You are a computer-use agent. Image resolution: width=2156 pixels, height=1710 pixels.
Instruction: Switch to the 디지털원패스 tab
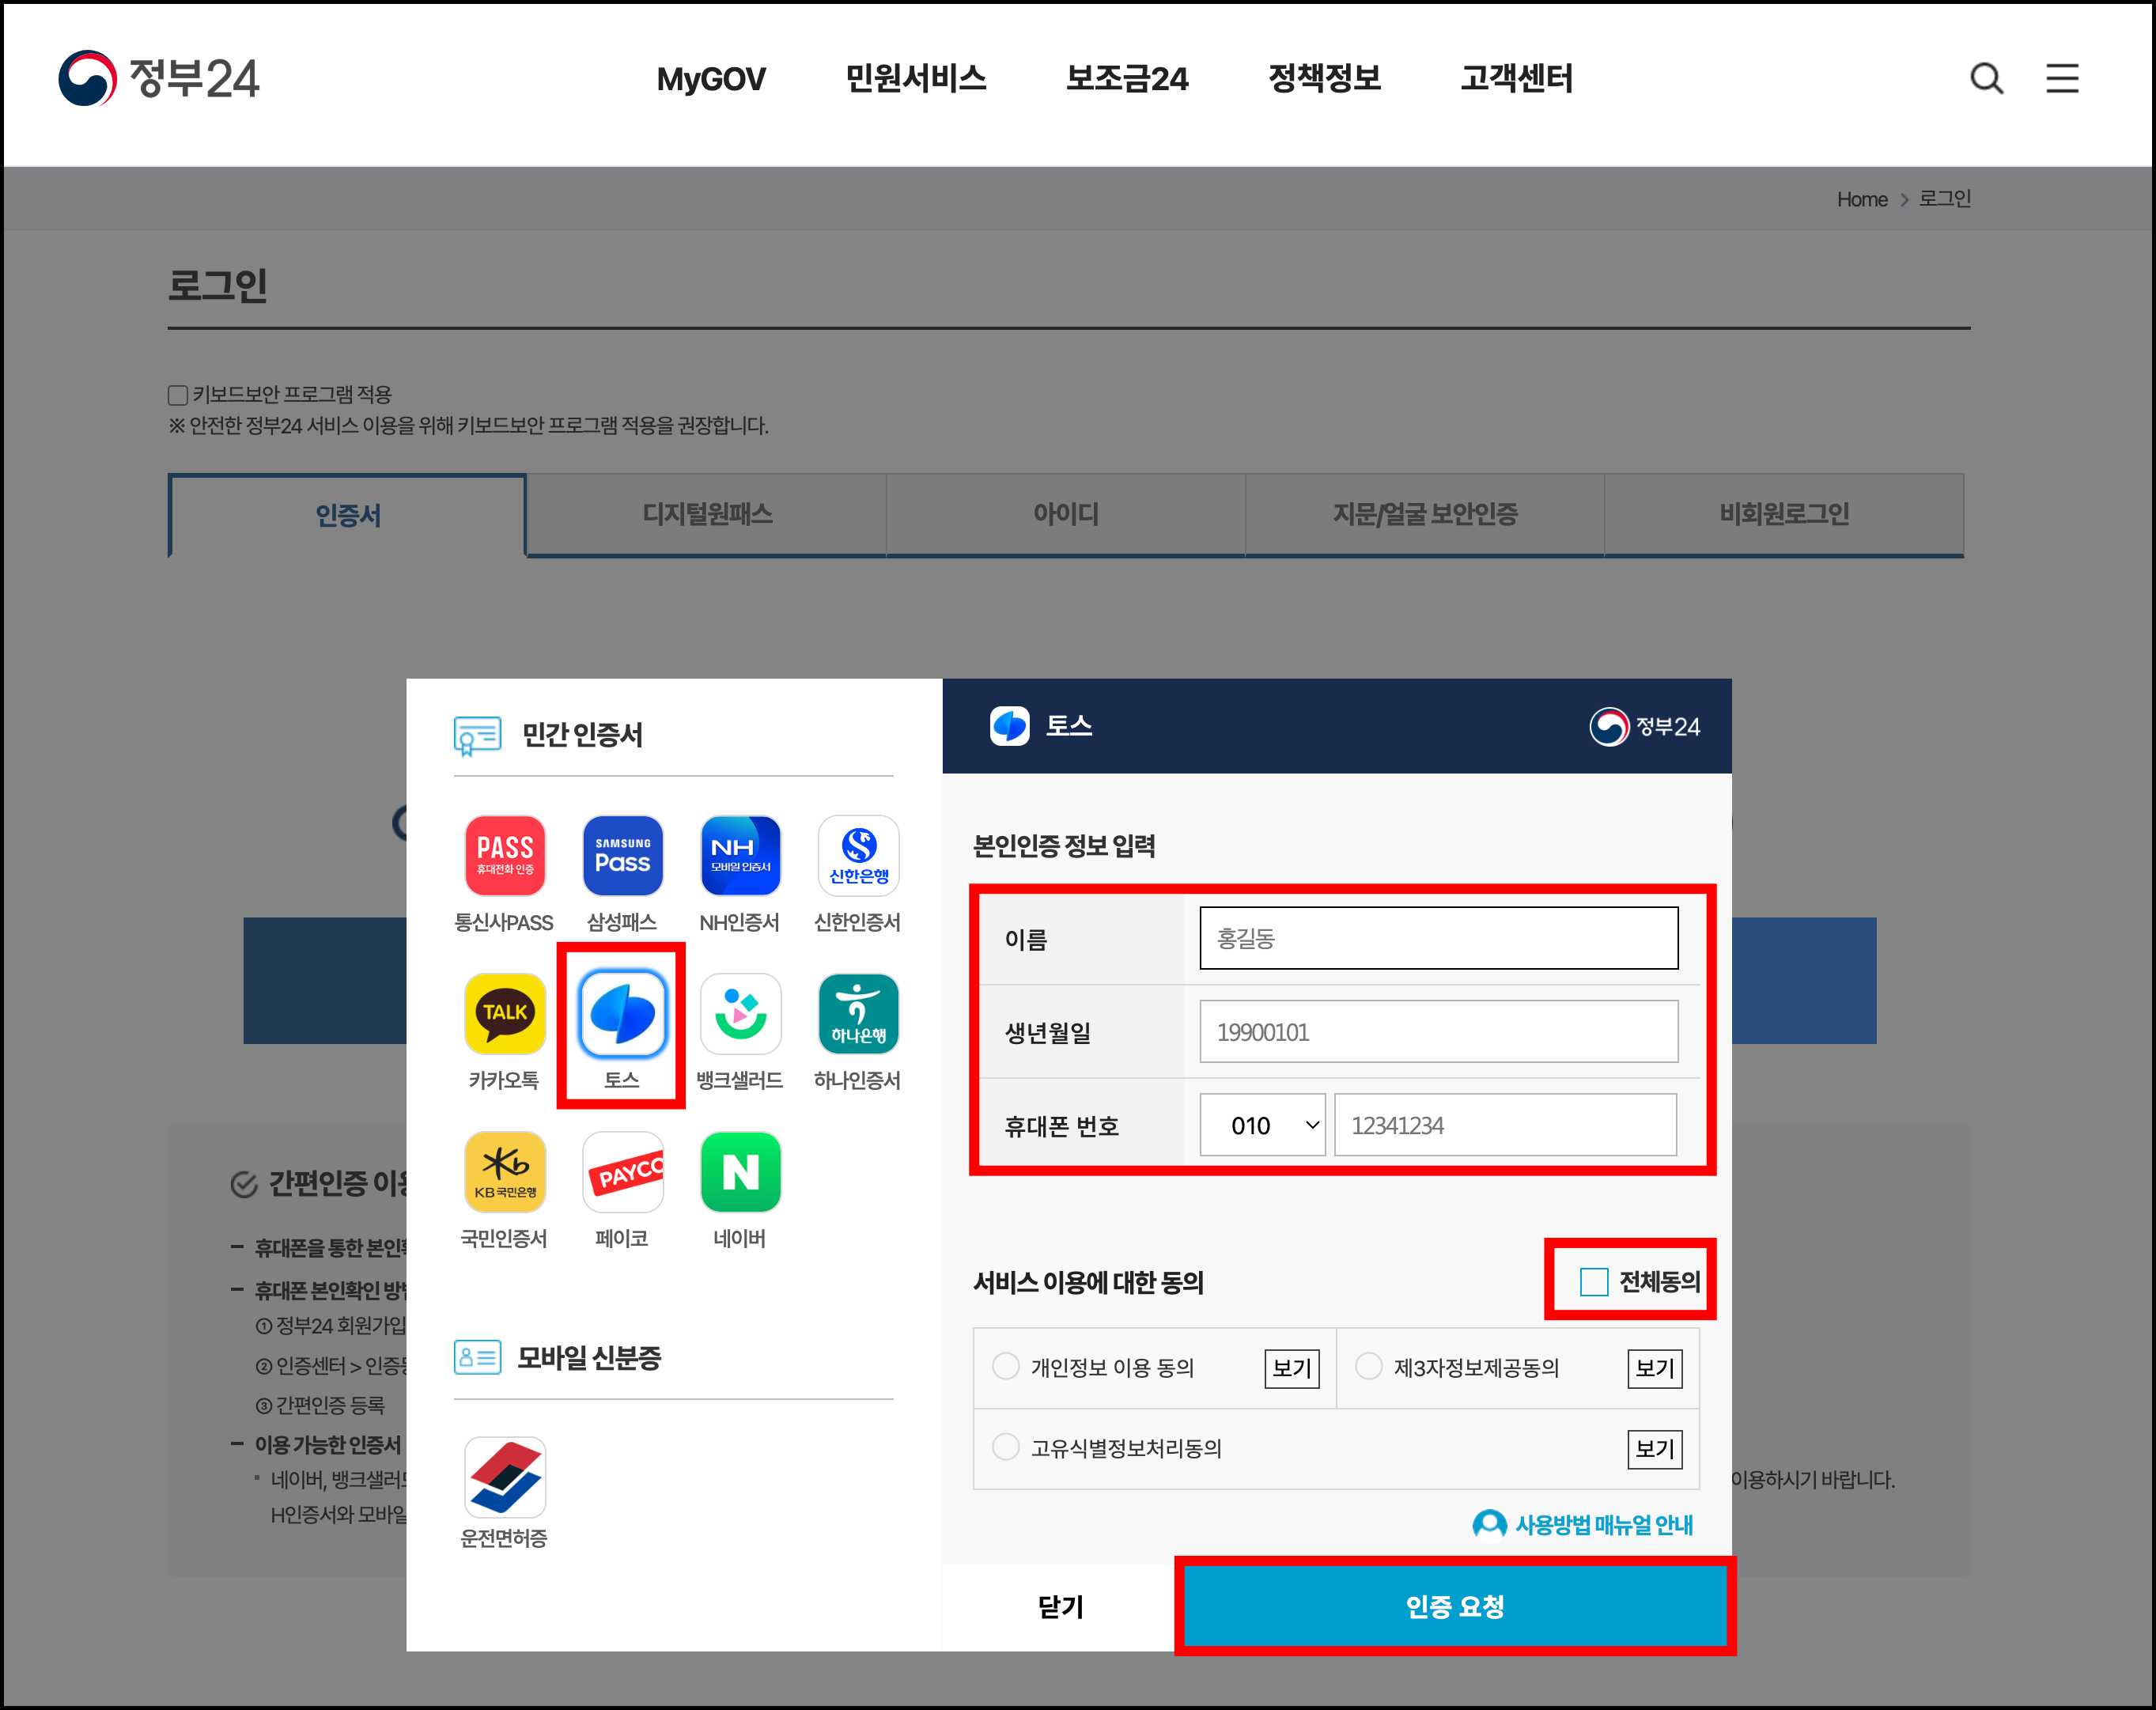tap(707, 514)
